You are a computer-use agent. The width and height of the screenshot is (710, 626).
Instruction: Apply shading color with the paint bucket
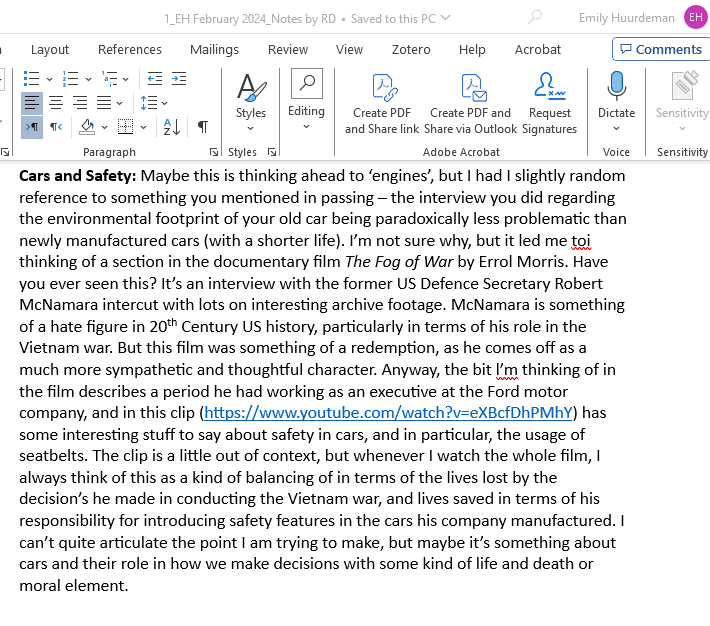coord(86,126)
